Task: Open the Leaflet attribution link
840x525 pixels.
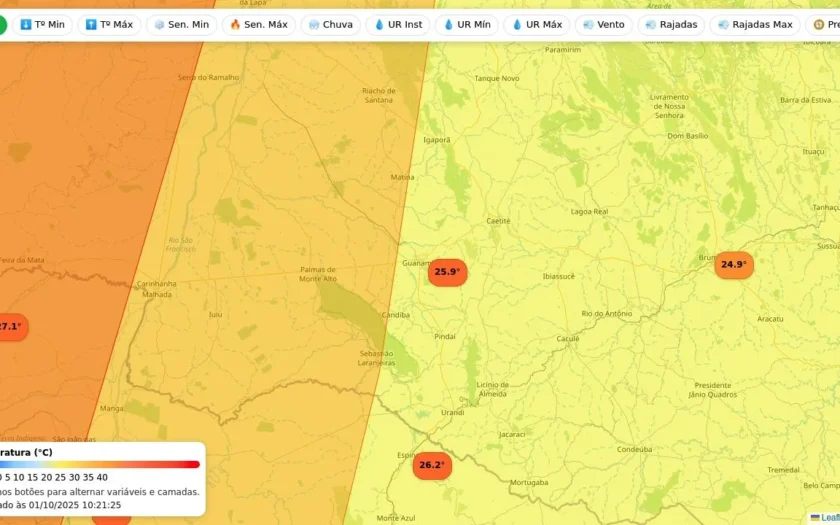Action: (826, 517)
